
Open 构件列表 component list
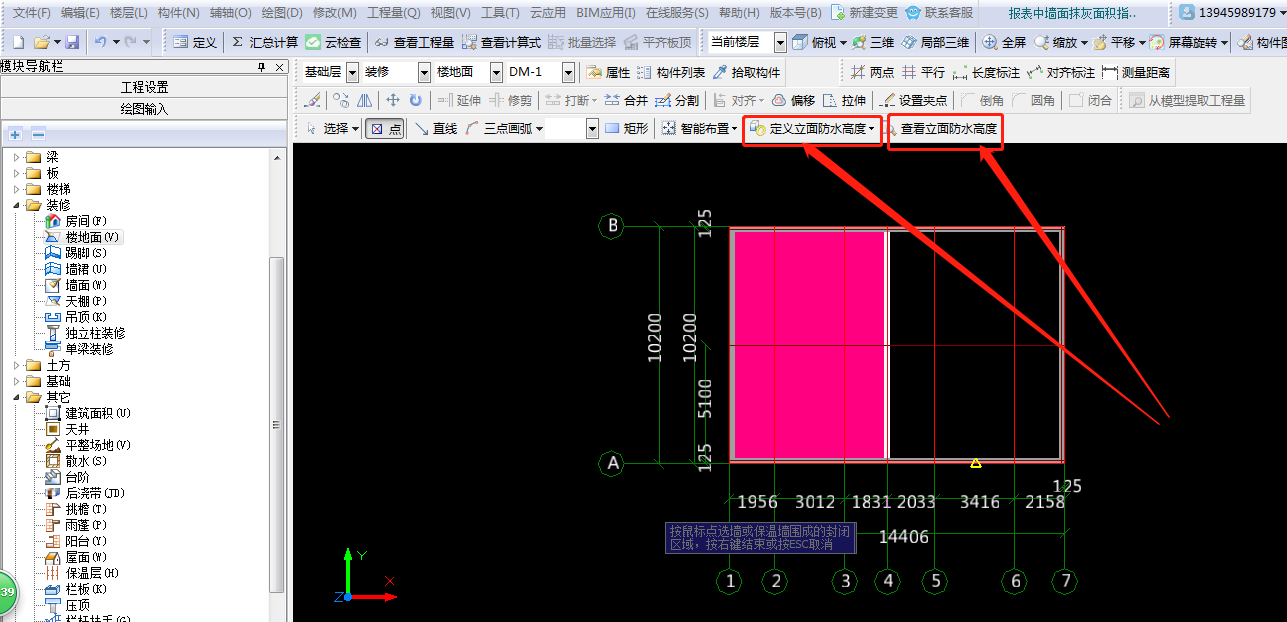(x=671, y=73)
